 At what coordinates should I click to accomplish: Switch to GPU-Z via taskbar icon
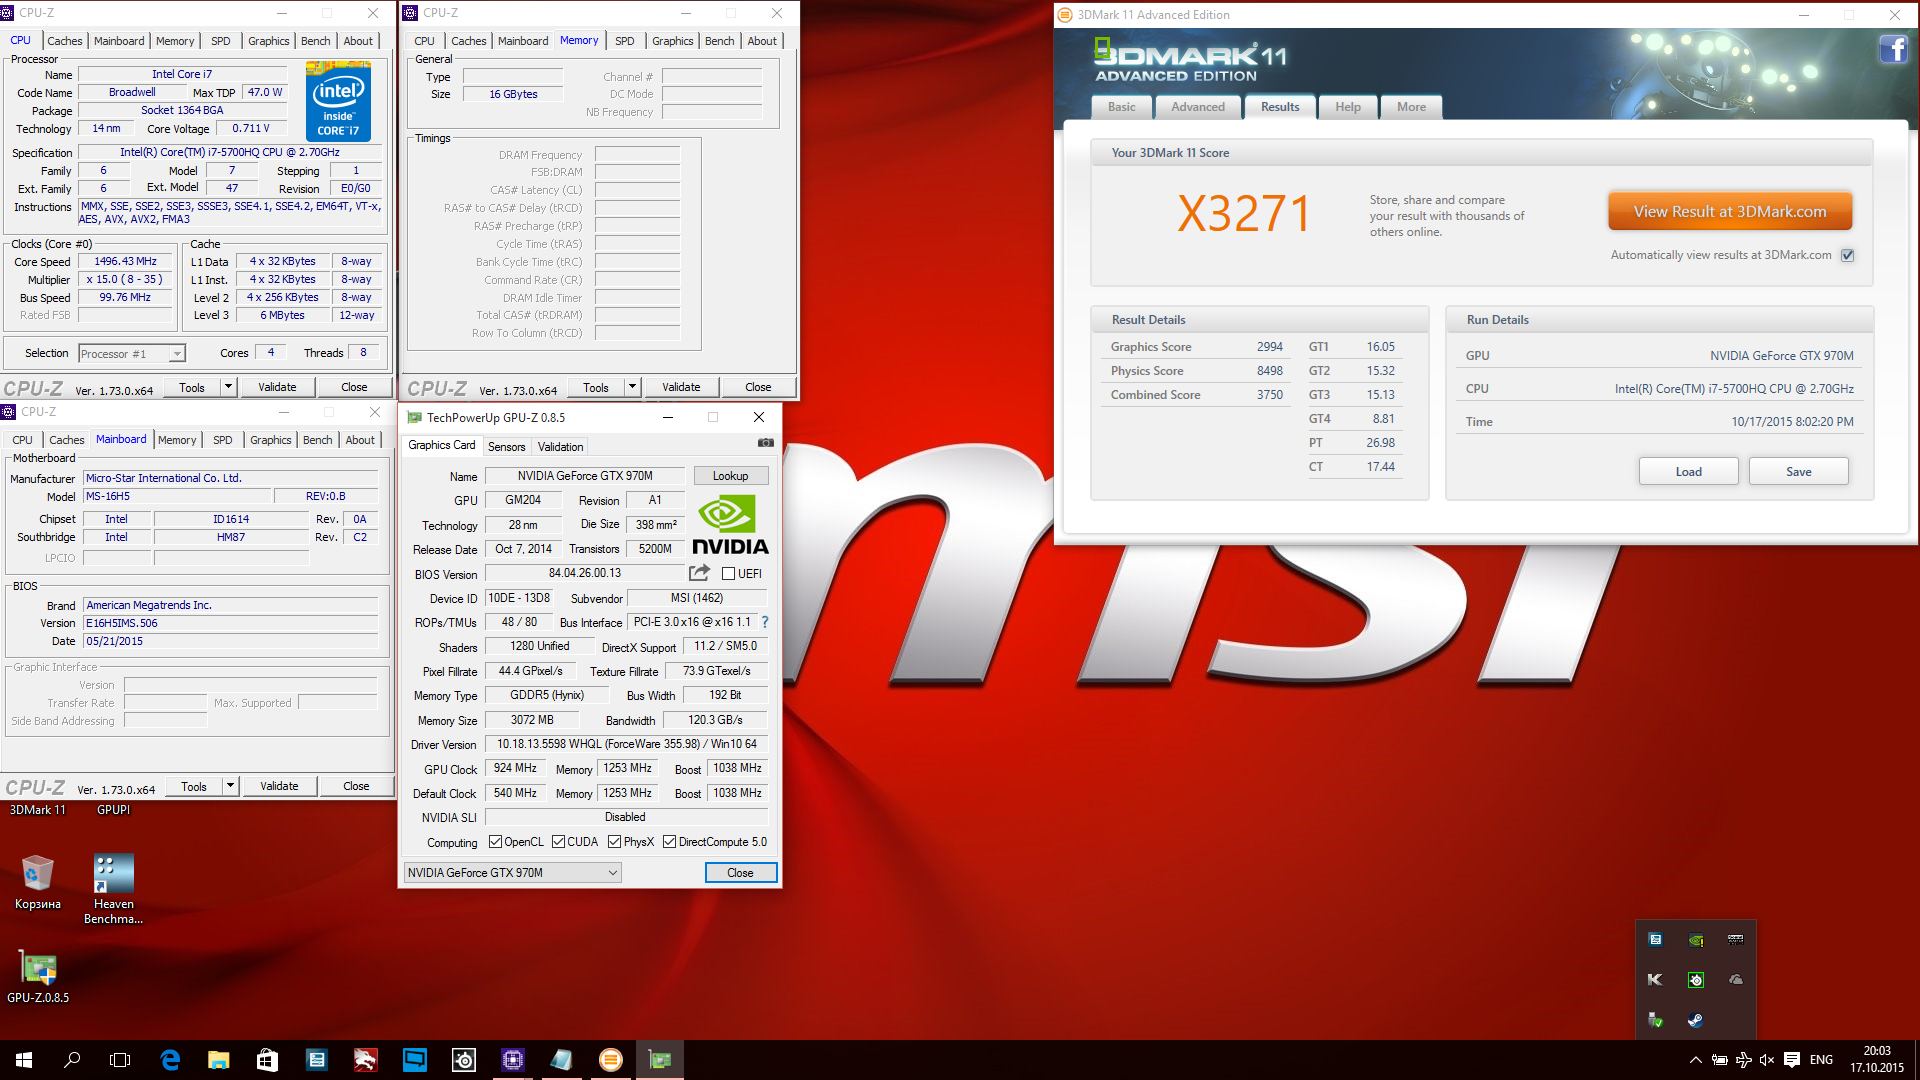[x=659, y=1060]
